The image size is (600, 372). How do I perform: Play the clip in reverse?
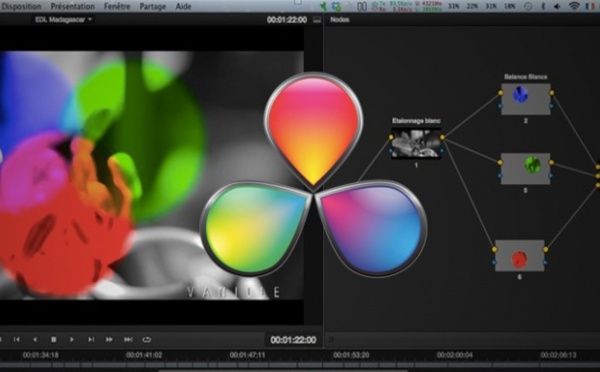click(35, 339)
